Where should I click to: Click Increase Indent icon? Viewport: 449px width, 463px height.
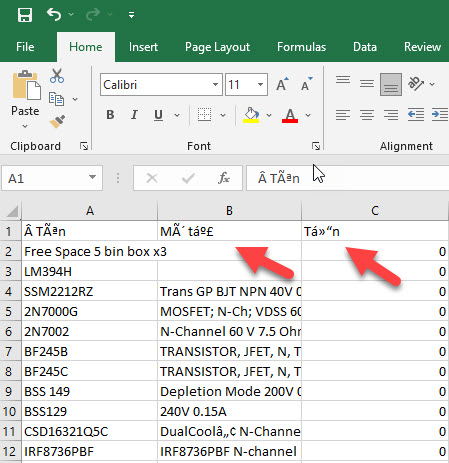(x=440, y=114)
